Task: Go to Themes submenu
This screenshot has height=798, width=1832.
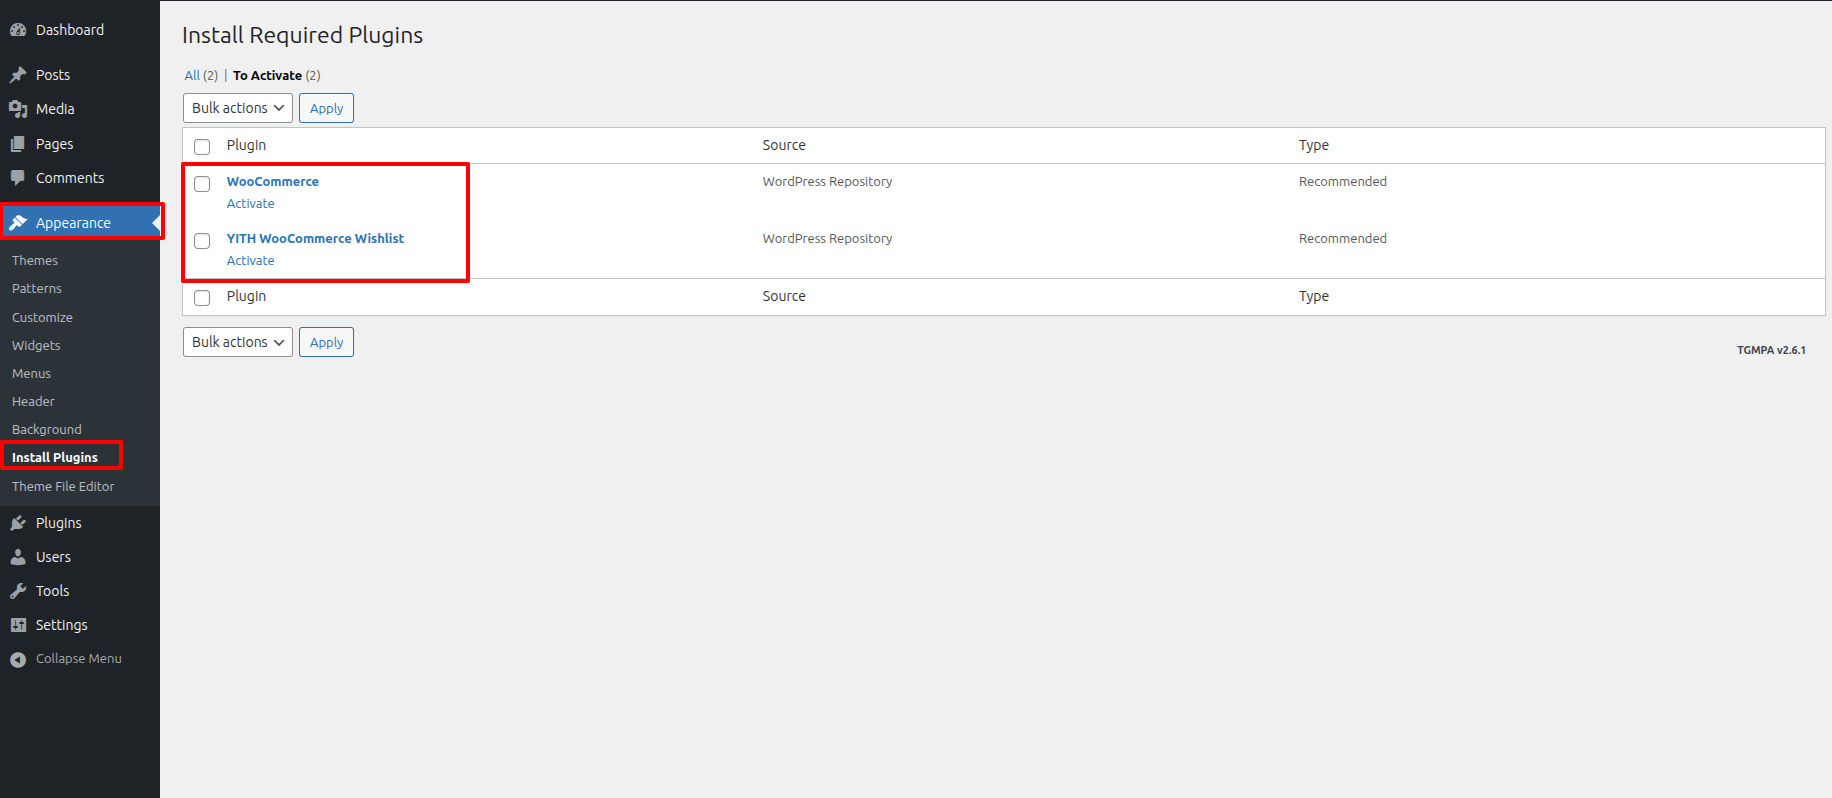Action: [x=35, y=260]
